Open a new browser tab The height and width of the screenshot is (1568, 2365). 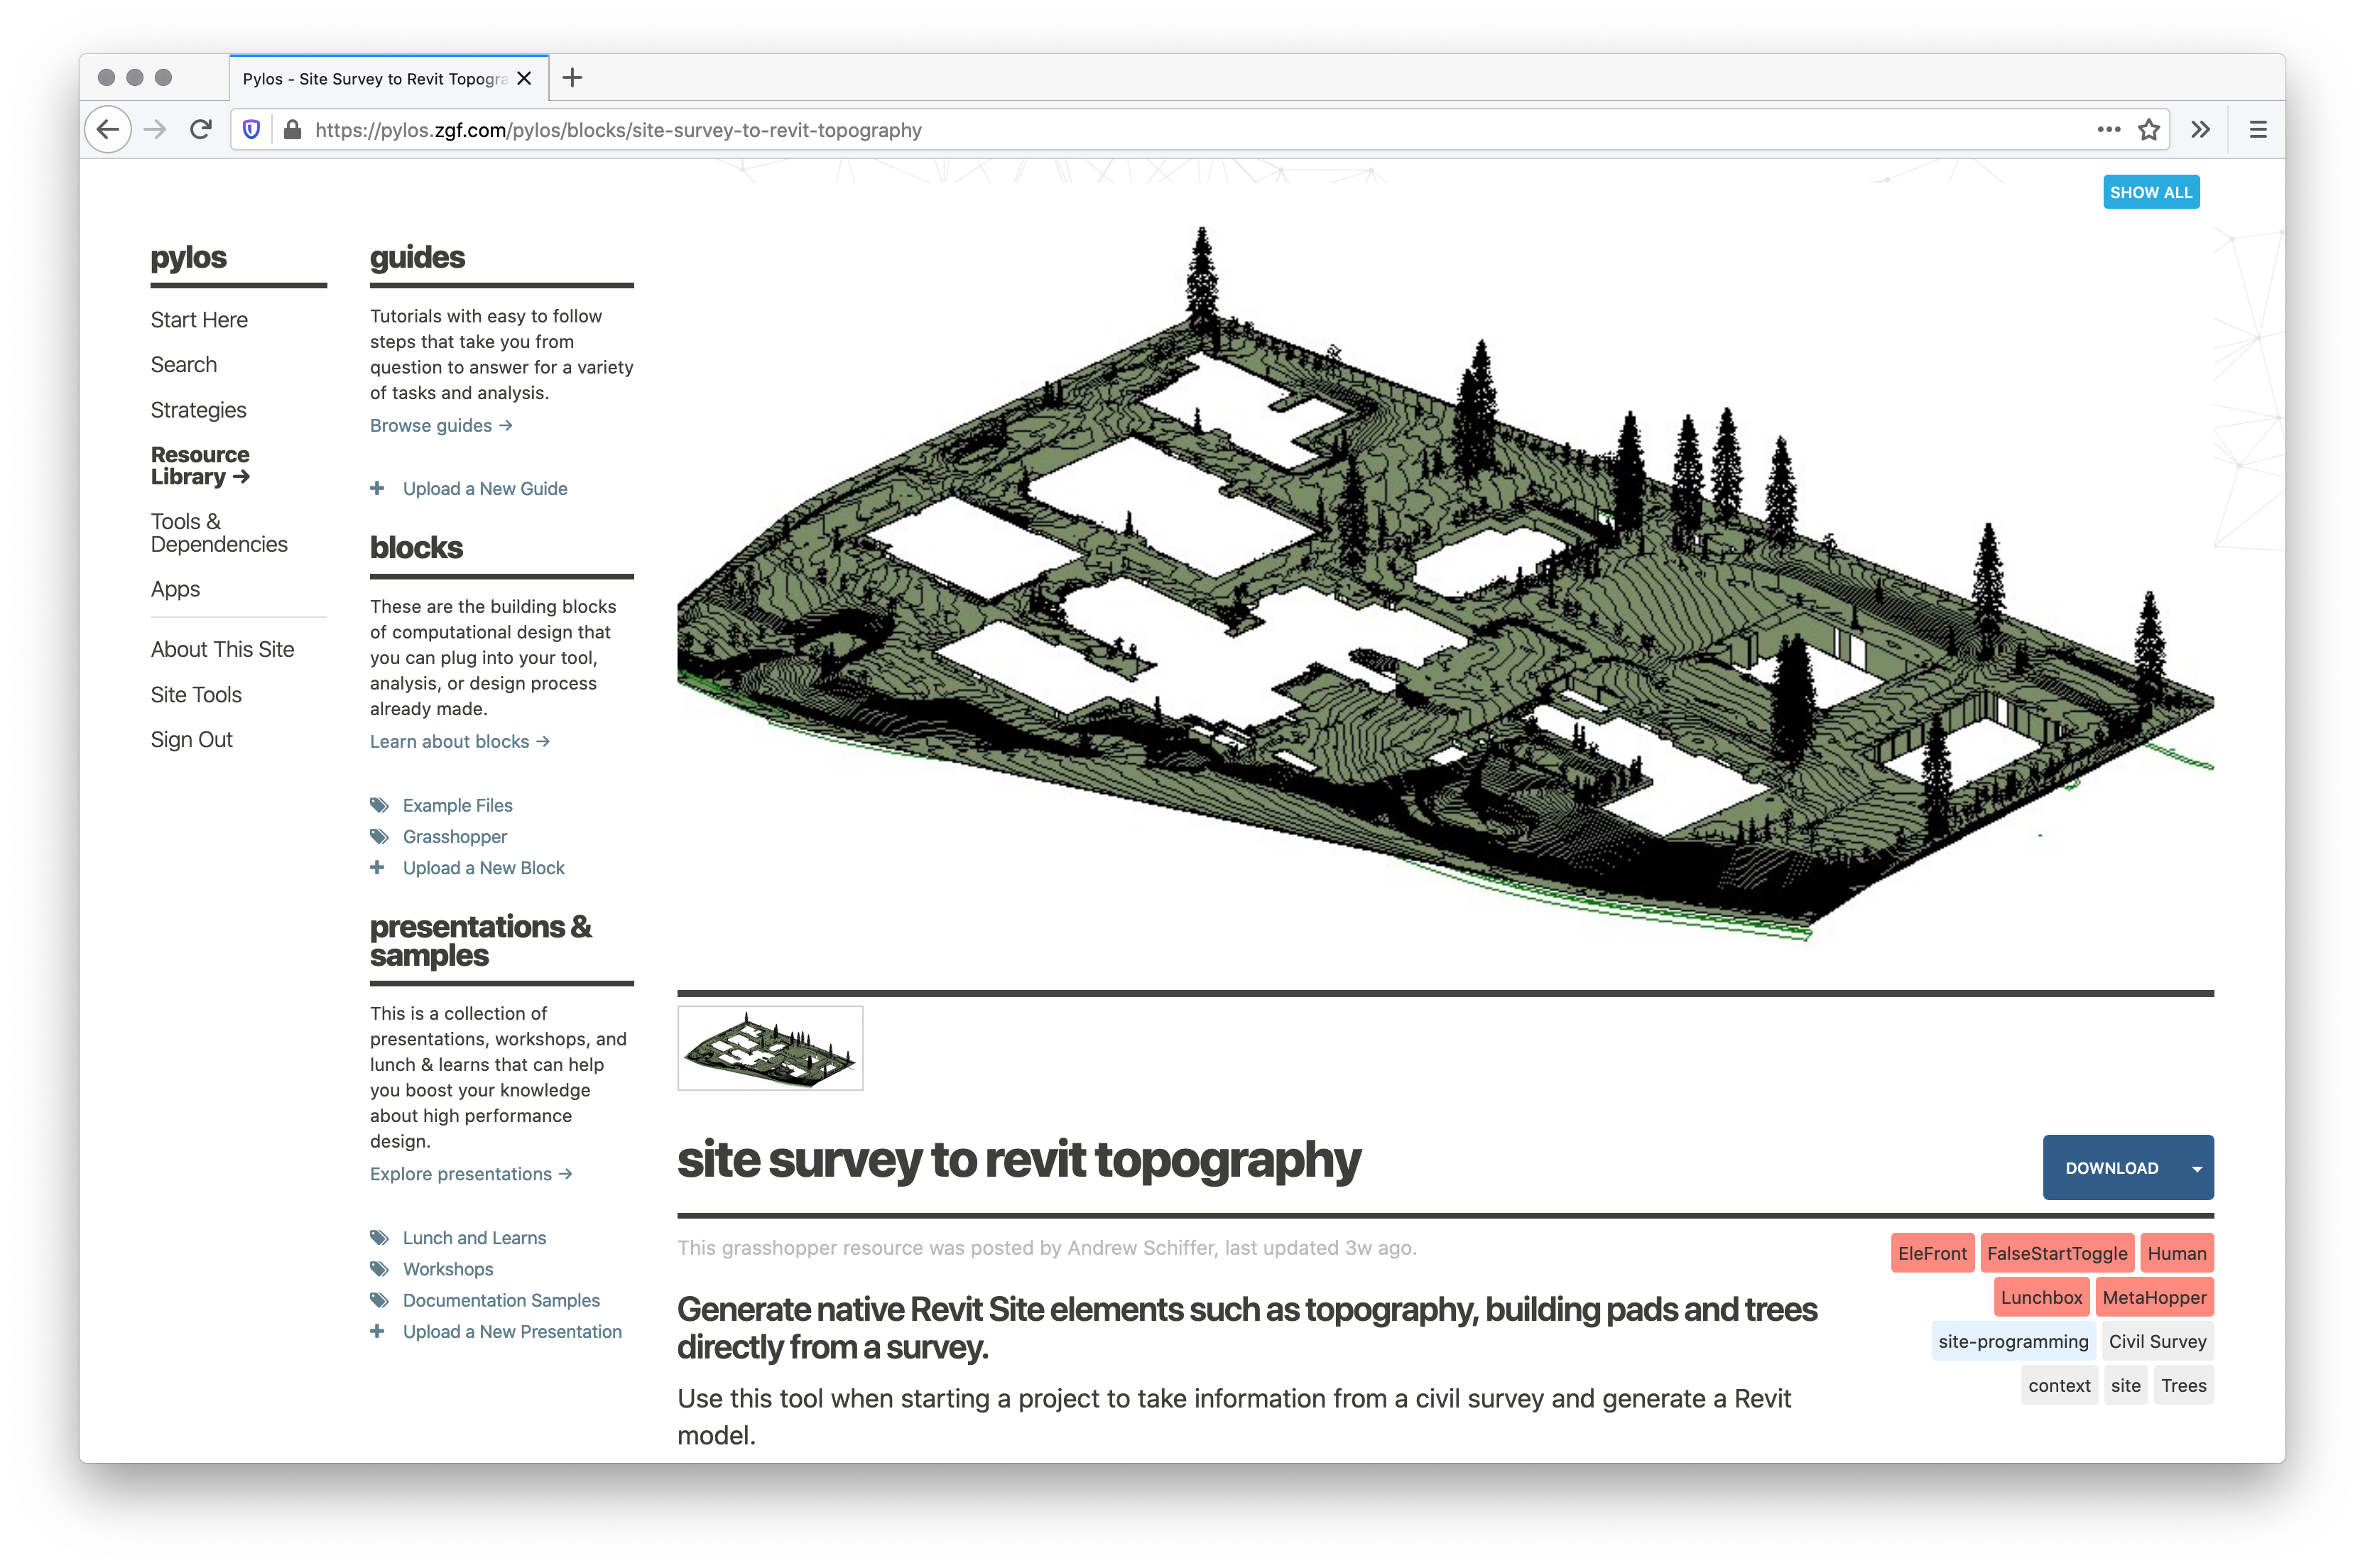(x=572, y=78)
